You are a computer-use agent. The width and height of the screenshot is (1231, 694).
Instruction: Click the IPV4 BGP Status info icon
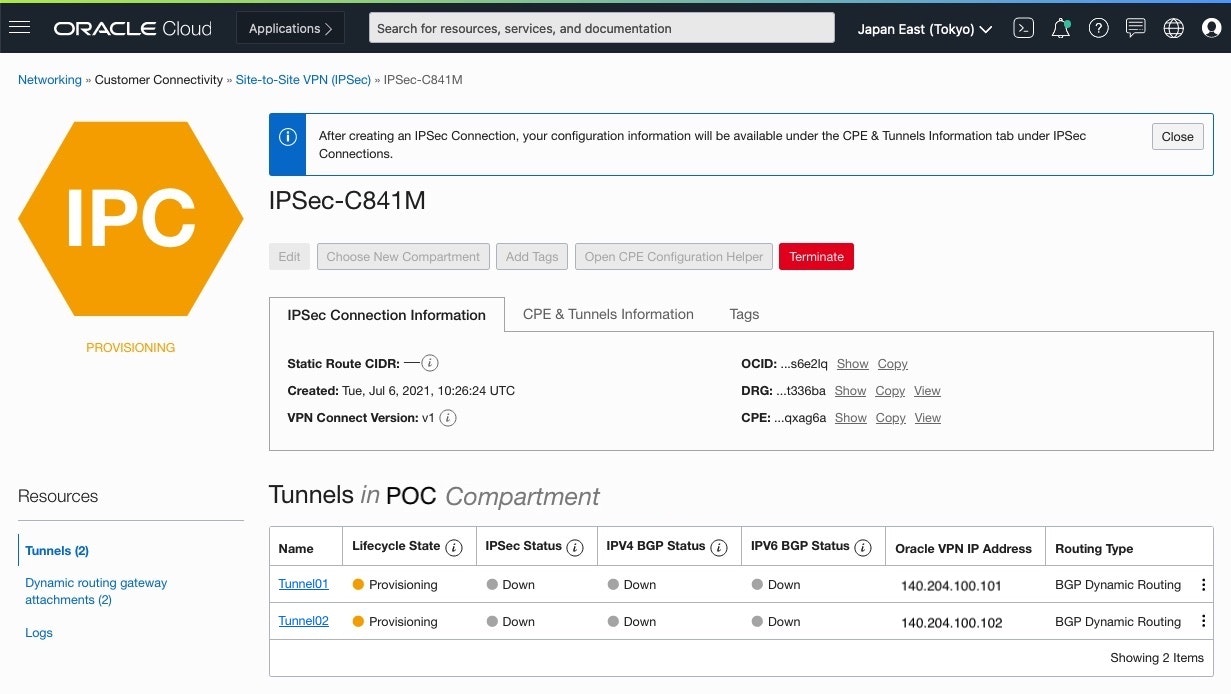click(719, 547)
